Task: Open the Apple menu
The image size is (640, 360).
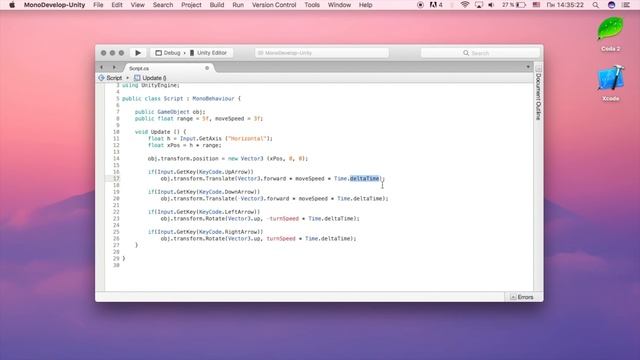Action: [x=12, y=5]
